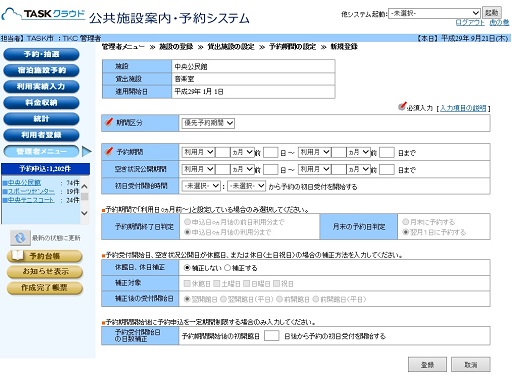
Task: Open 中央テニスコート in the reservation count list
Action: click(31, 200)
